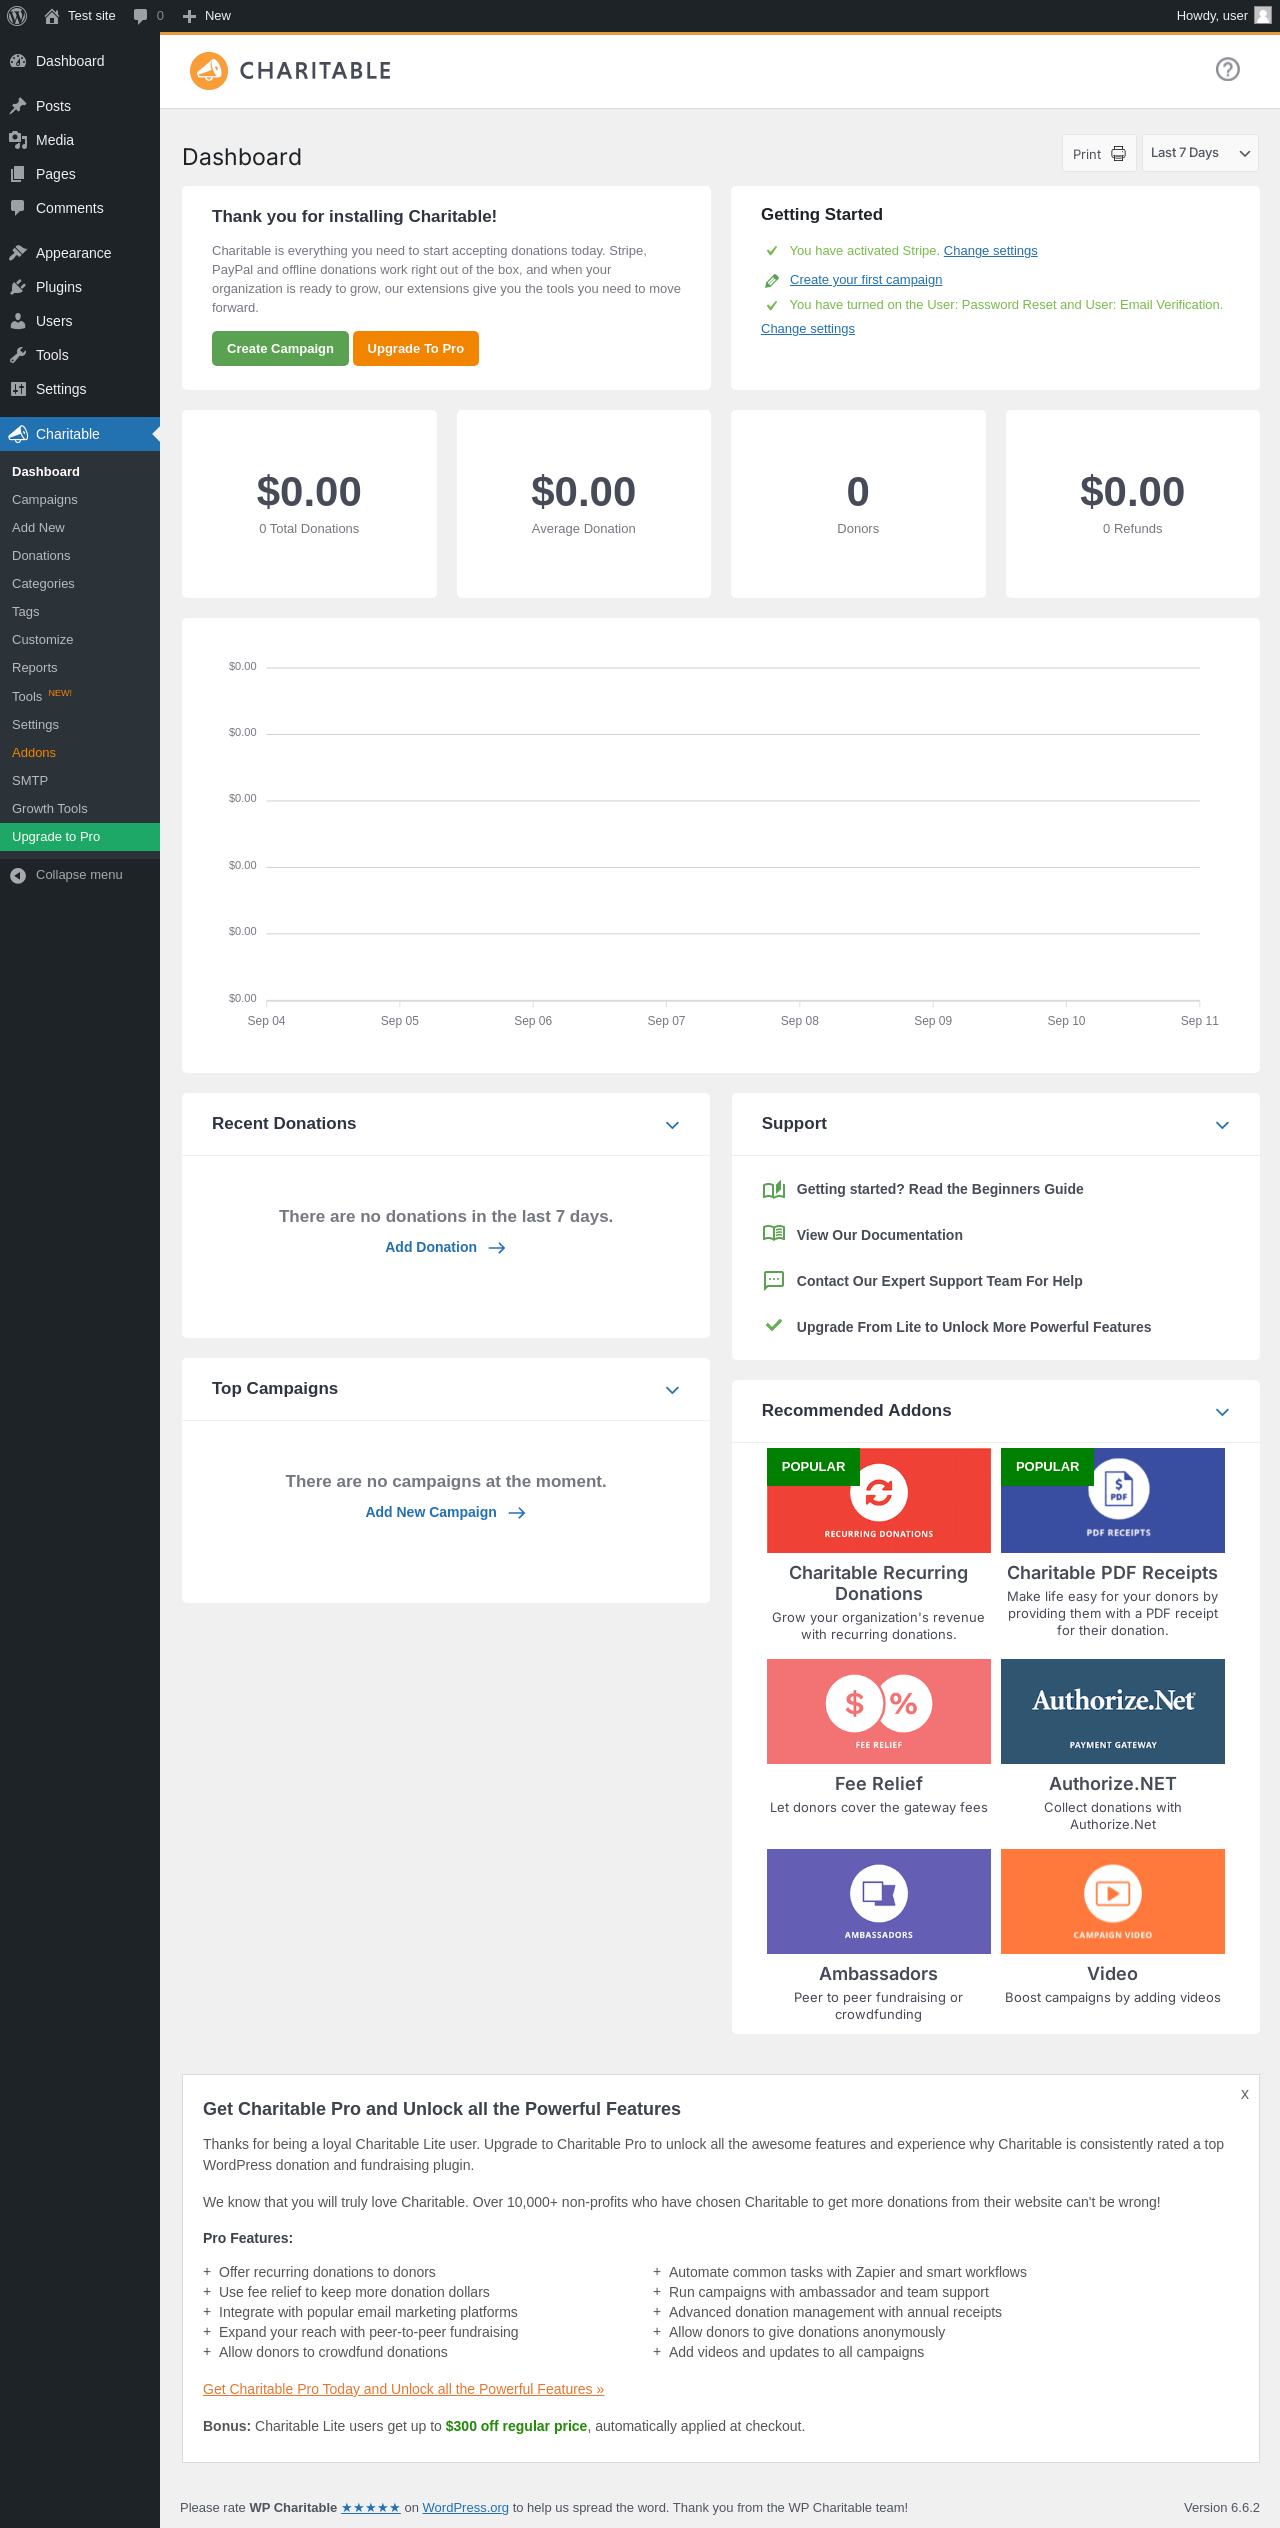Click the support chat bubble icon

(774, 1280)
